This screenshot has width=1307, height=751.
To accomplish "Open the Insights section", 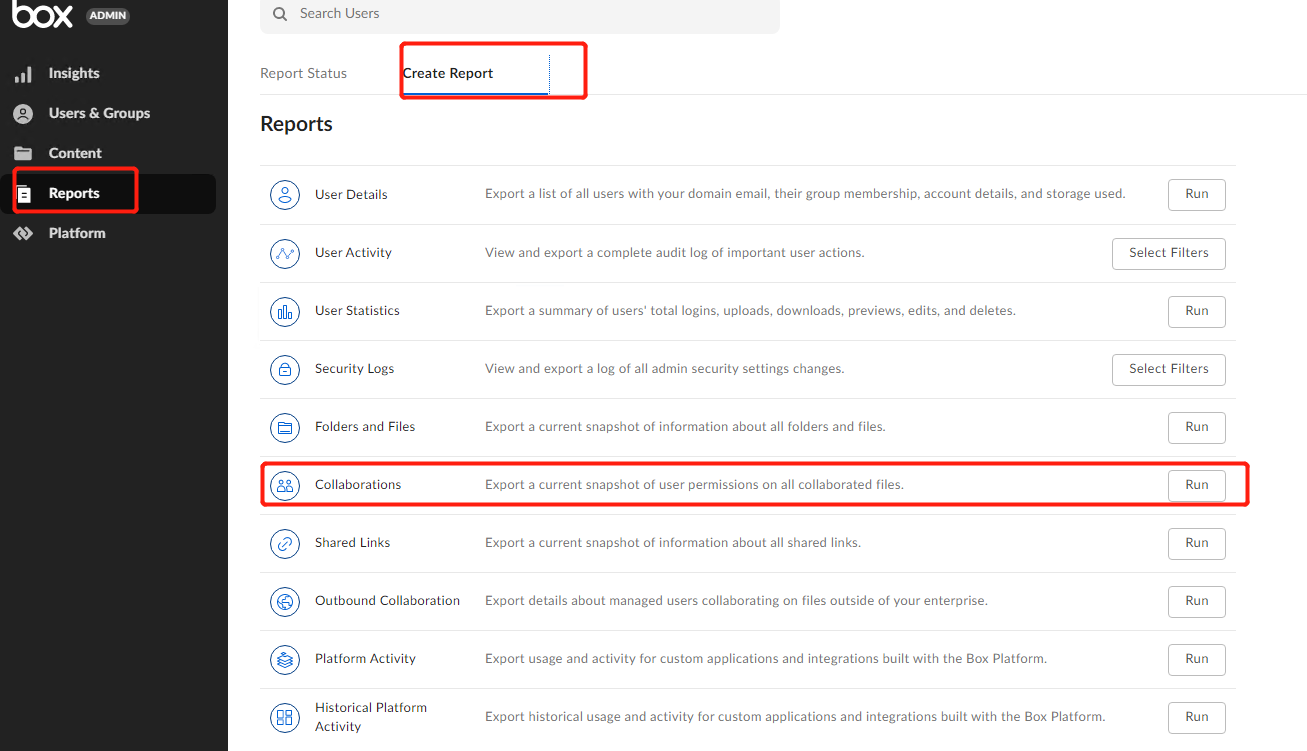I will pyautogui.click(x=74, y=74).
